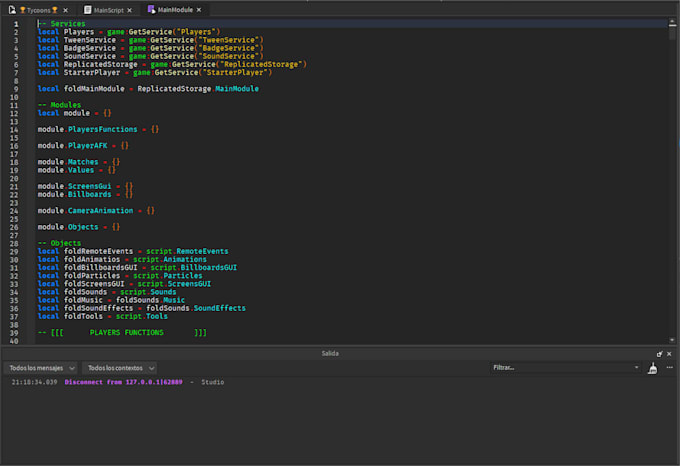Close the MainScript tab
Screen dimensions: 680x466
click(x=130, y=10)
